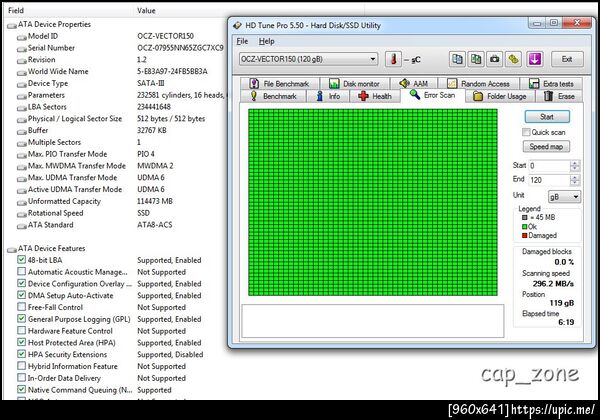Click the ATA Device Features group icon
600x420 pixels.
coord(11,249)
